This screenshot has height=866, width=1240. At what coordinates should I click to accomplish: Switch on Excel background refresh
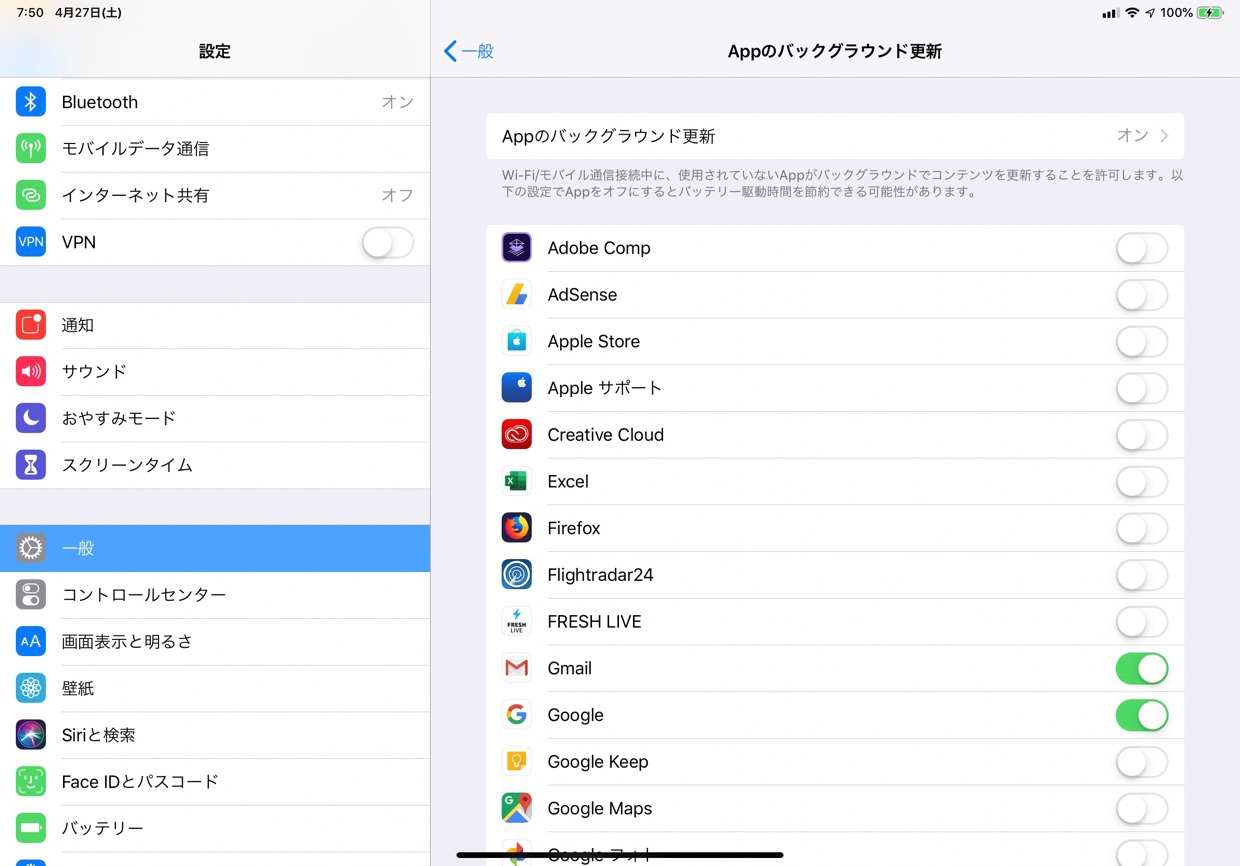[x=1142, y=481]
